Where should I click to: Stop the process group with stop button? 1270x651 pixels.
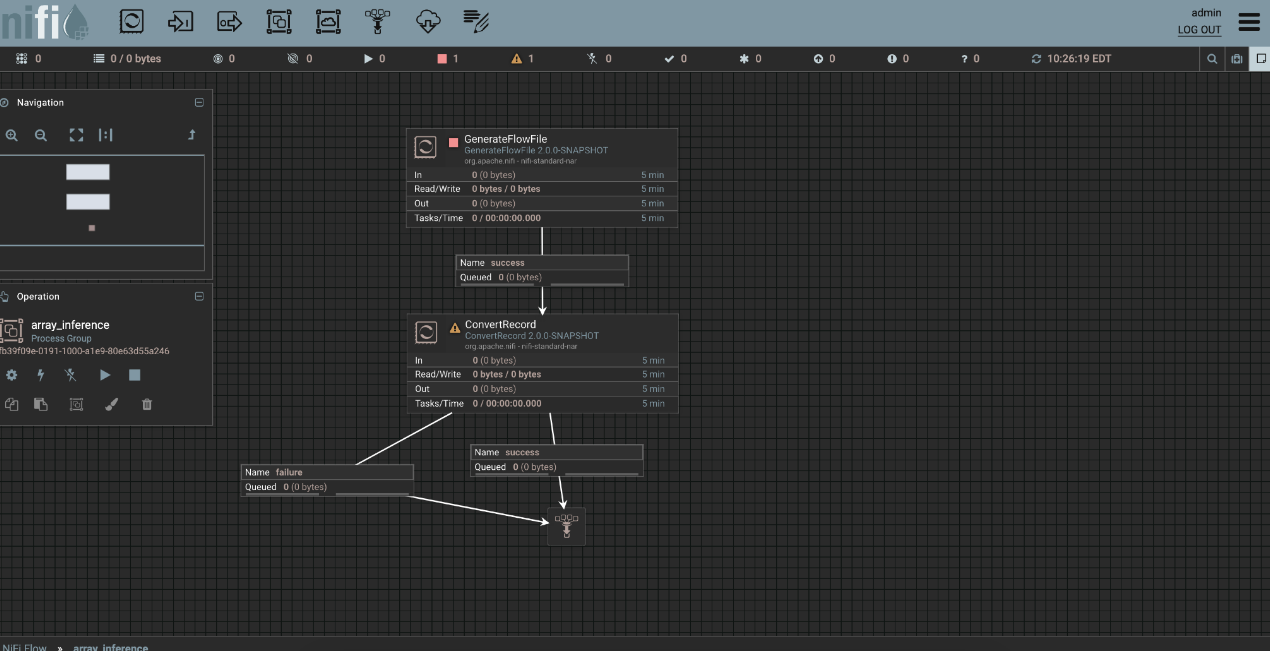click(135, 375)
